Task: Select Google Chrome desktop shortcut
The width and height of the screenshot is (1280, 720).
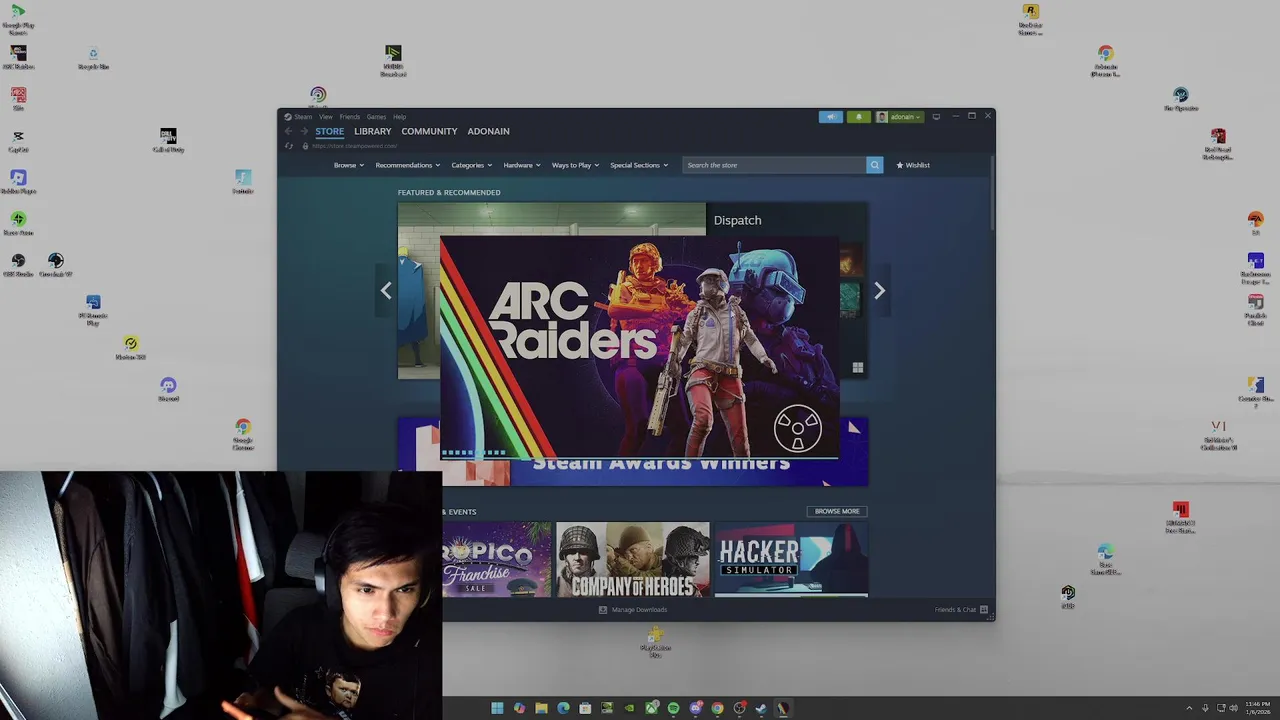Action: (243, 435)
